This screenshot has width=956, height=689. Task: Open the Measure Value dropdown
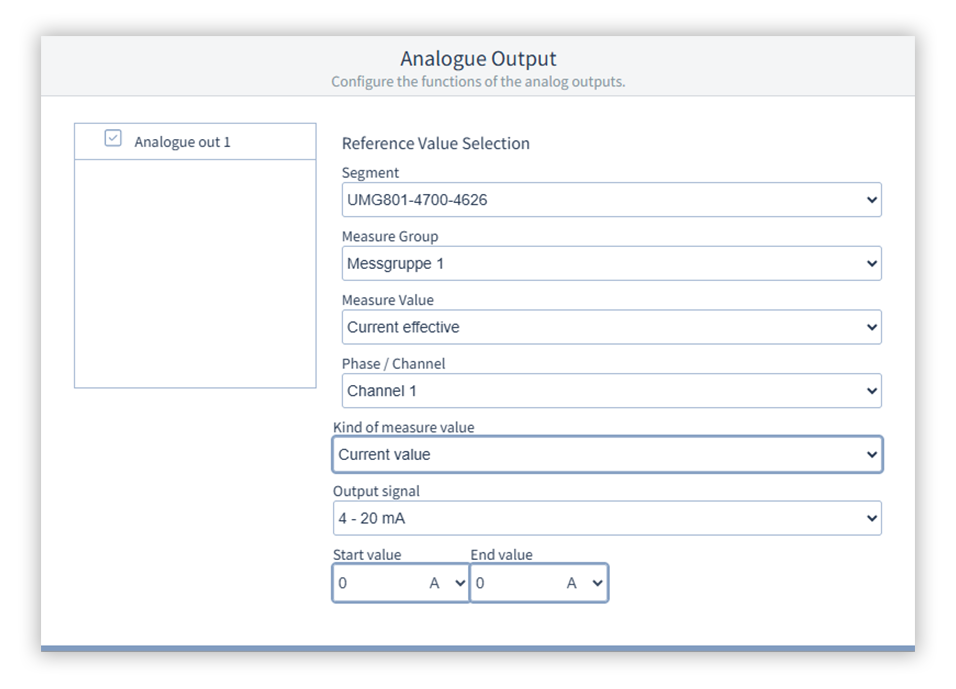[x=610, y=327]
